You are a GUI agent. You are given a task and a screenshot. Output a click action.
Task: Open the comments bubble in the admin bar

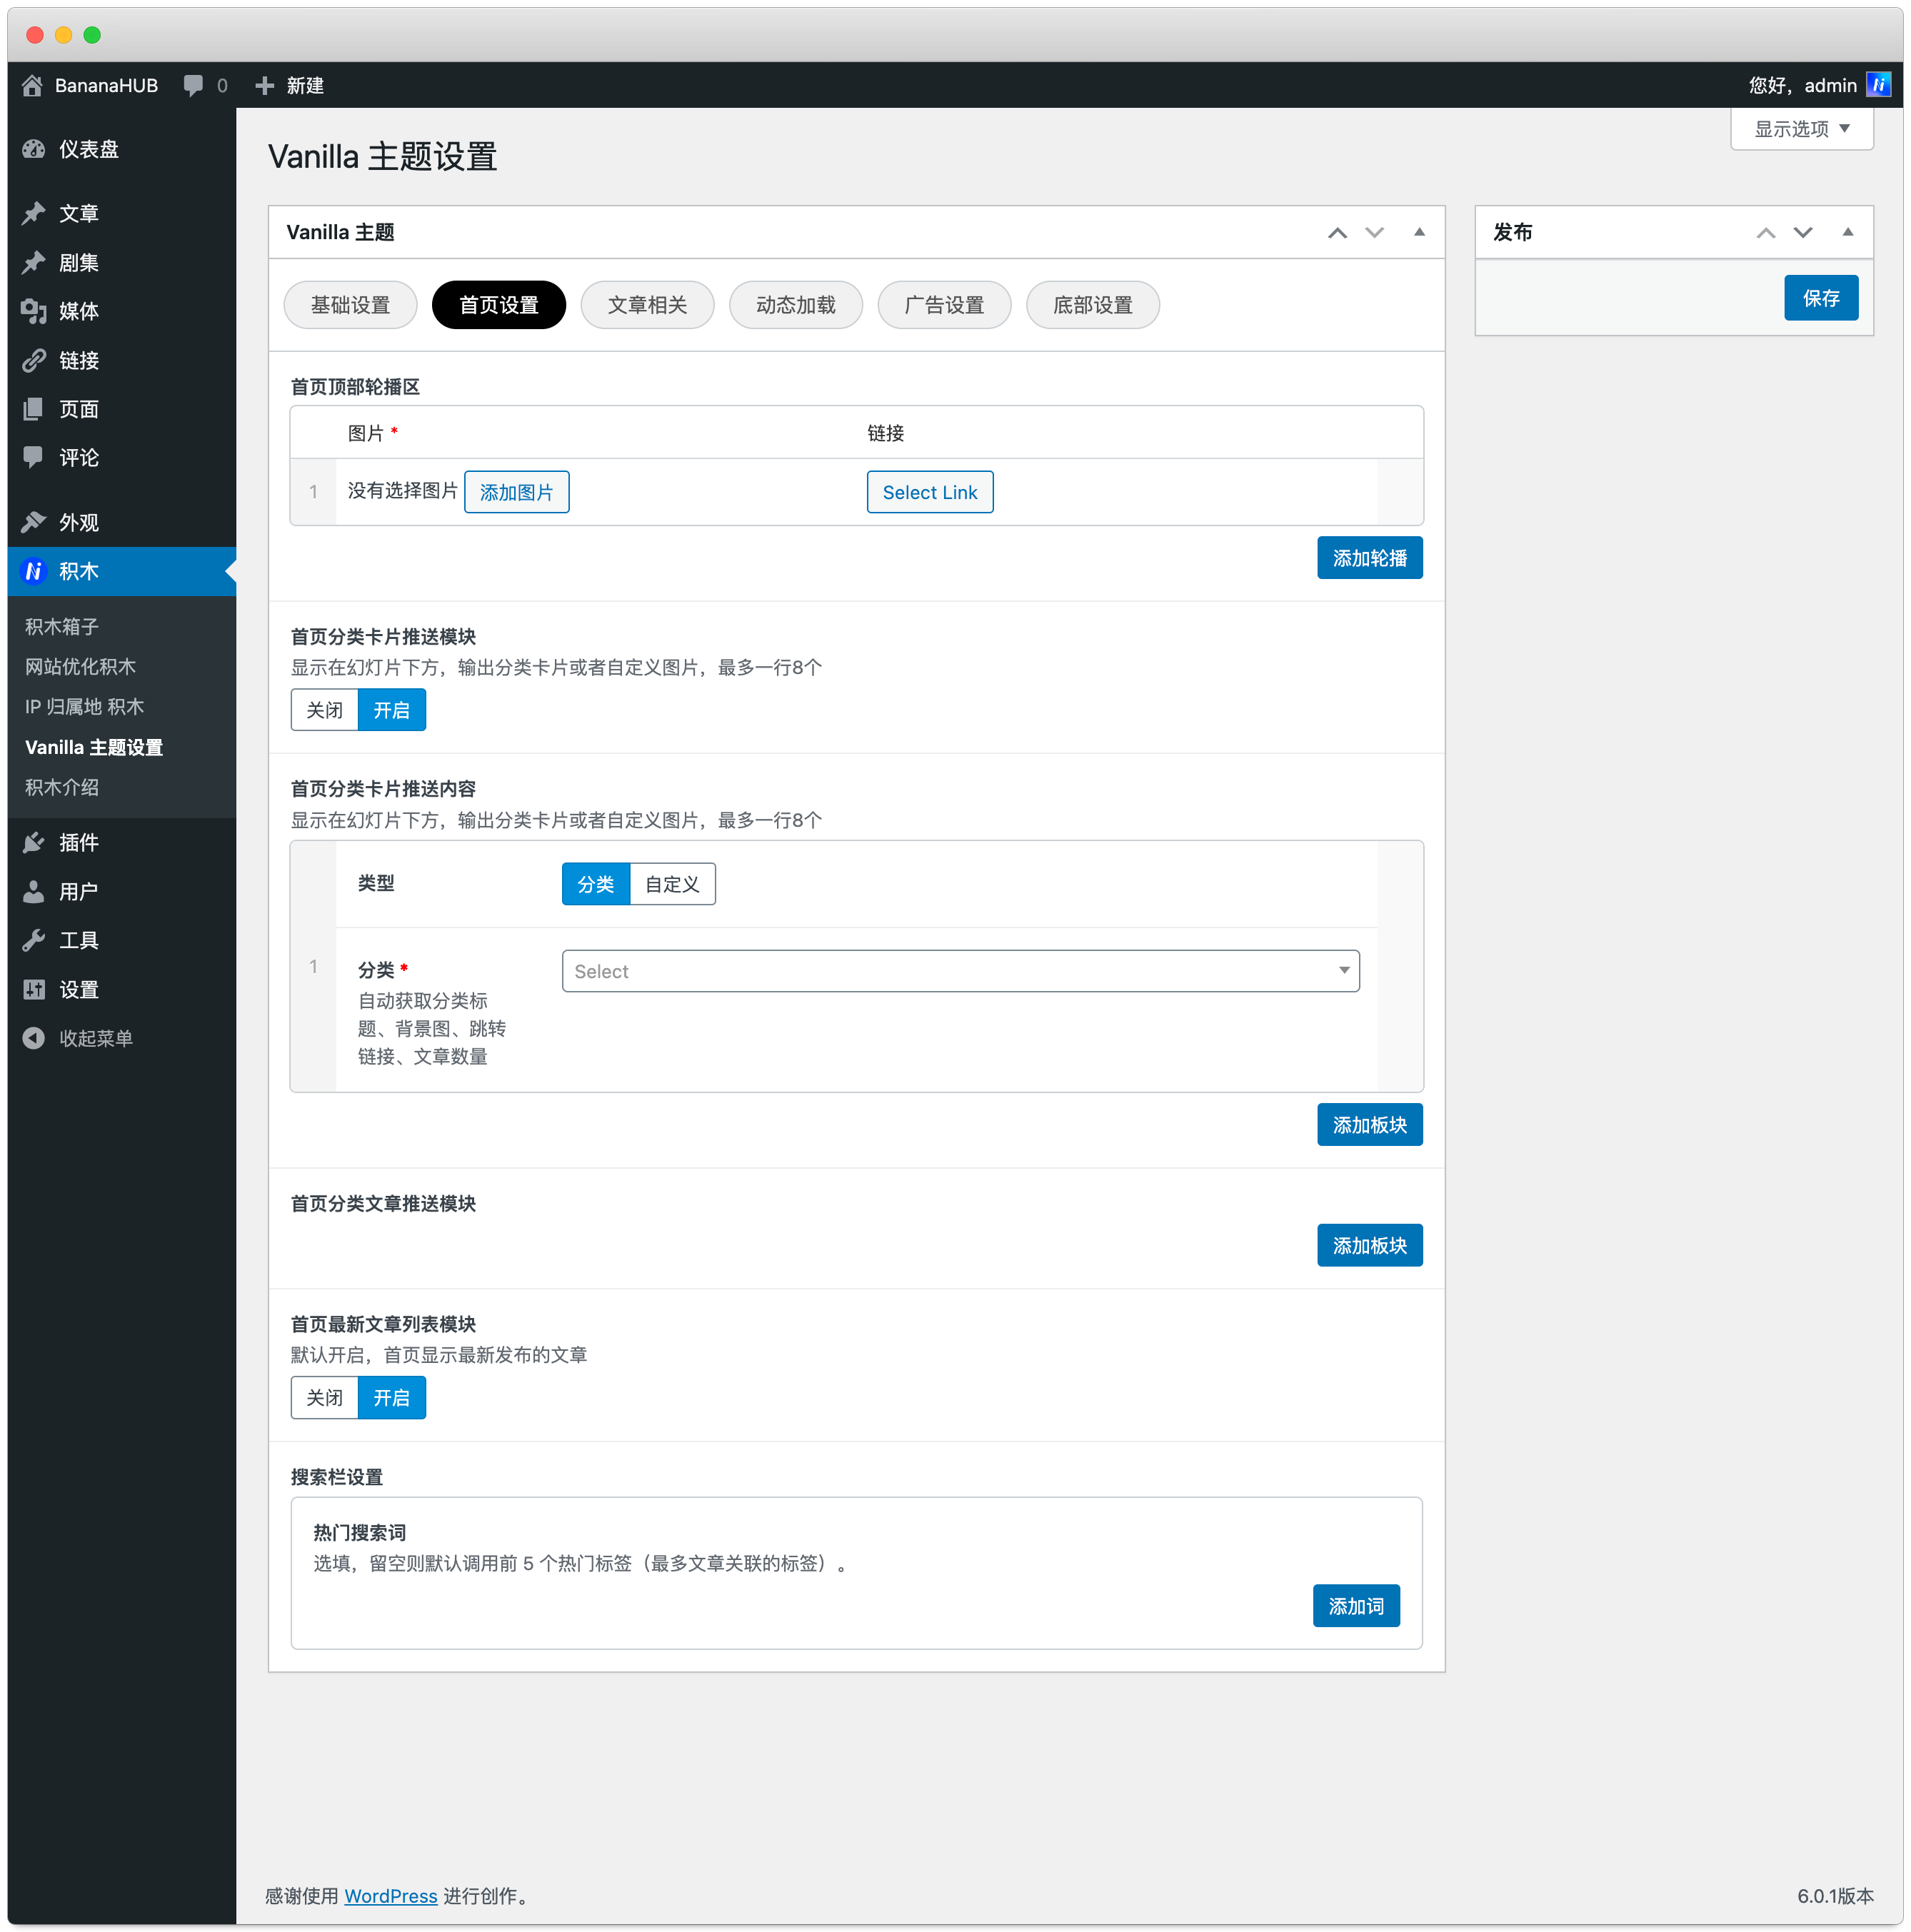pos(194,86)
